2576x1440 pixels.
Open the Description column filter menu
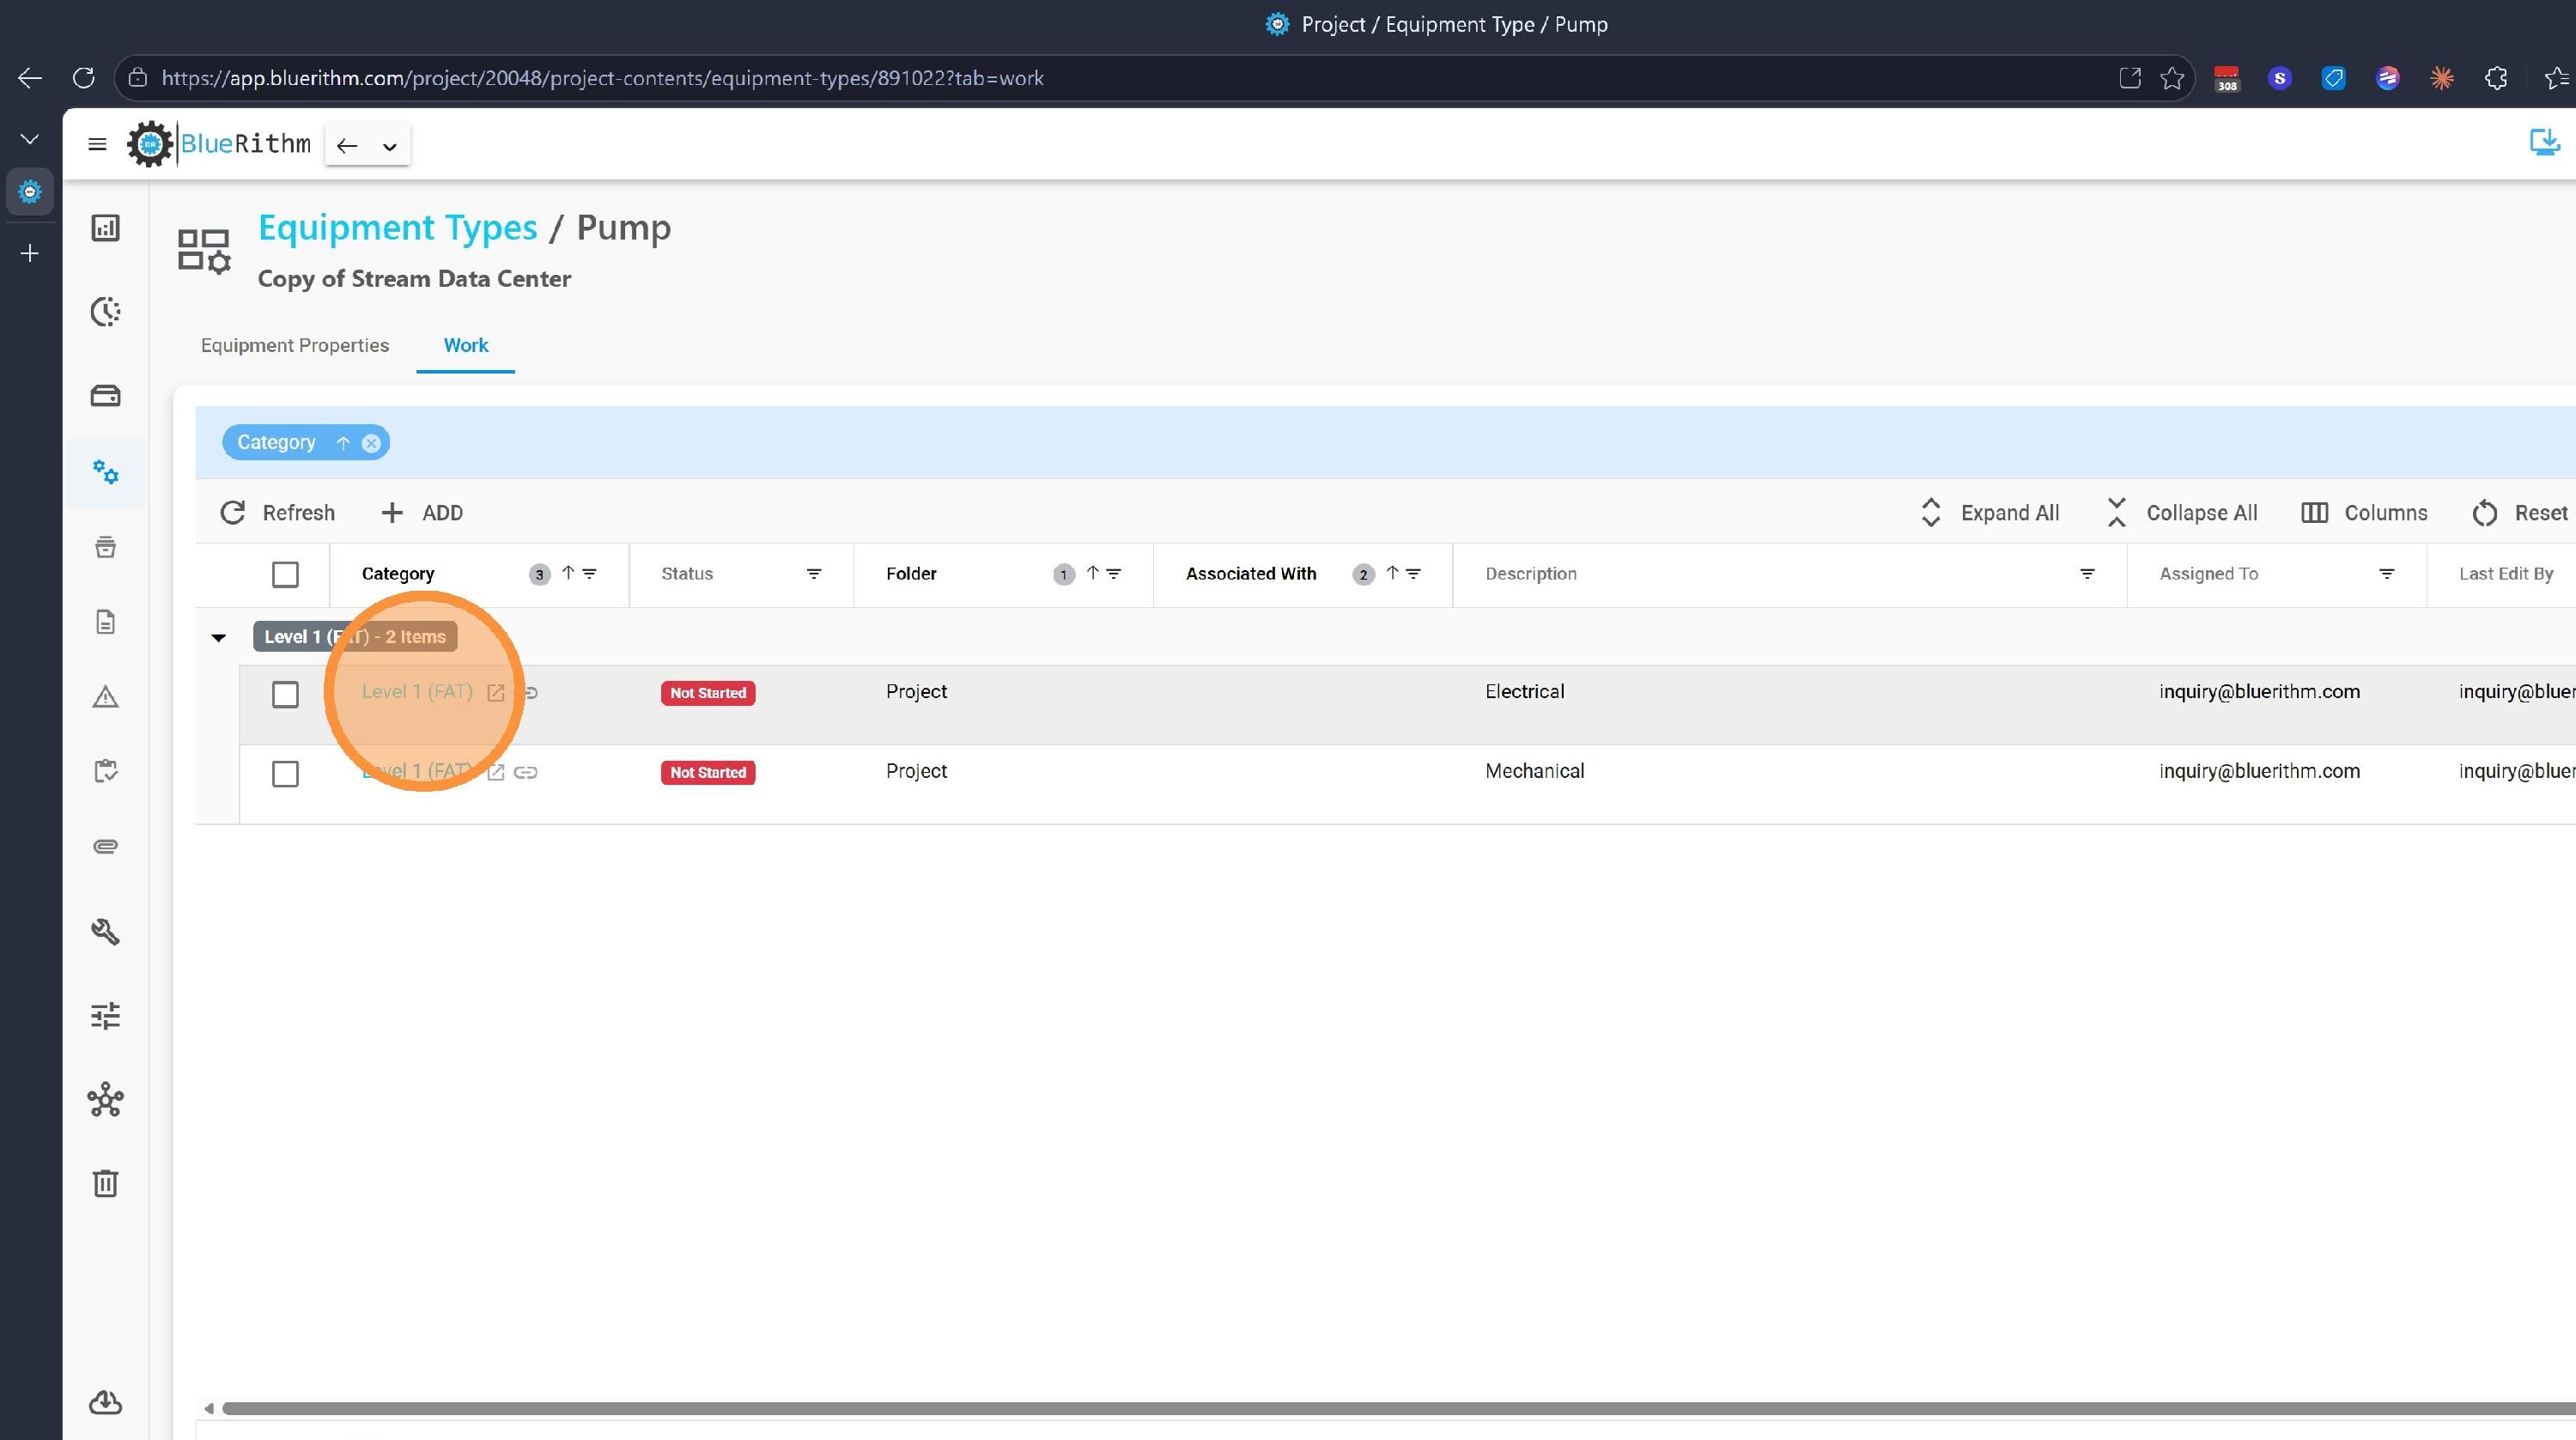tap(2088, 574)
